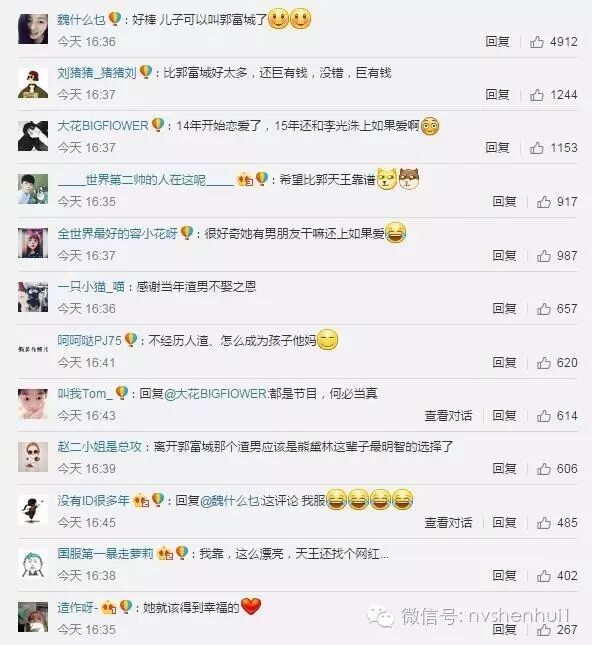Like 呵呵哒PJ75's comment with 620 likes
Viewport: 592px width, 645px height.
543,362
